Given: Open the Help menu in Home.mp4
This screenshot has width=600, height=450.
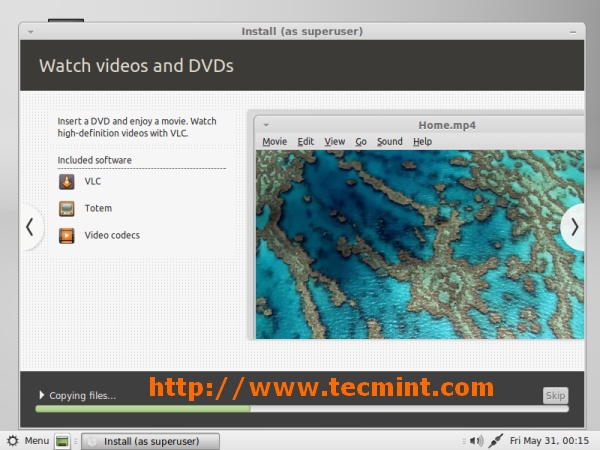Looking at the screenshot, I should 422,142.
